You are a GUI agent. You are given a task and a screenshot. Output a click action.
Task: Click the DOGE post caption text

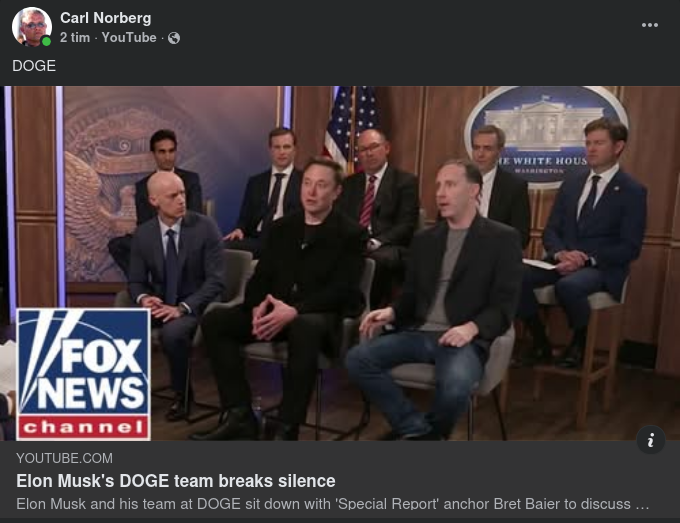(x=34, y=66)
